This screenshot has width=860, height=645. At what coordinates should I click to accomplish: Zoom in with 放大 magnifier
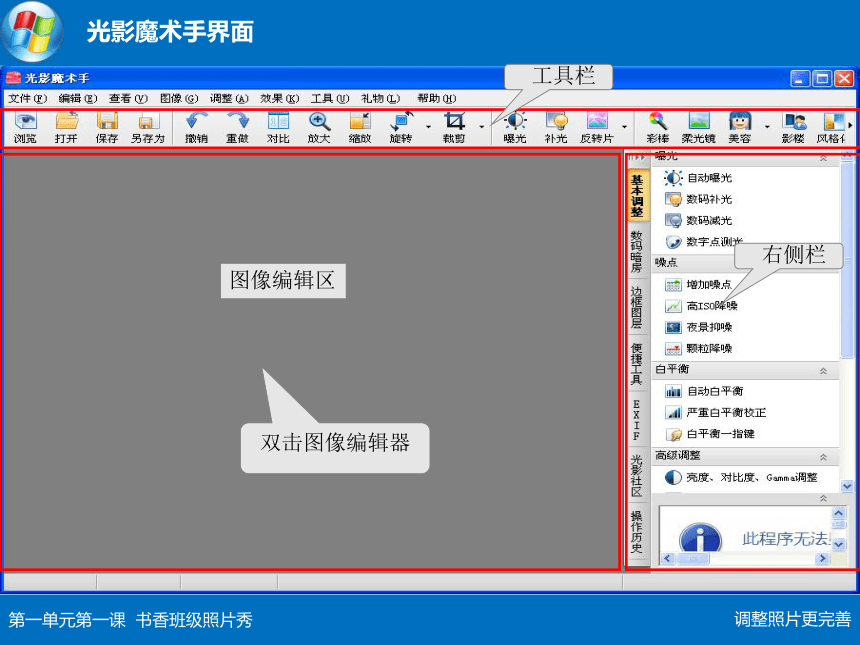pos(319,128)
